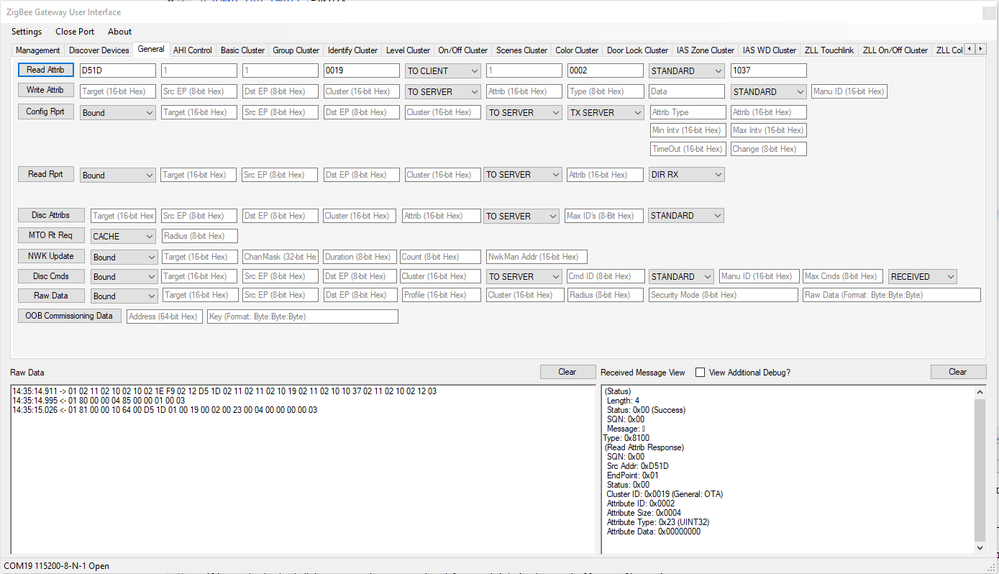Switch to the On/Off Cluster tab

(x=463, y=50)
